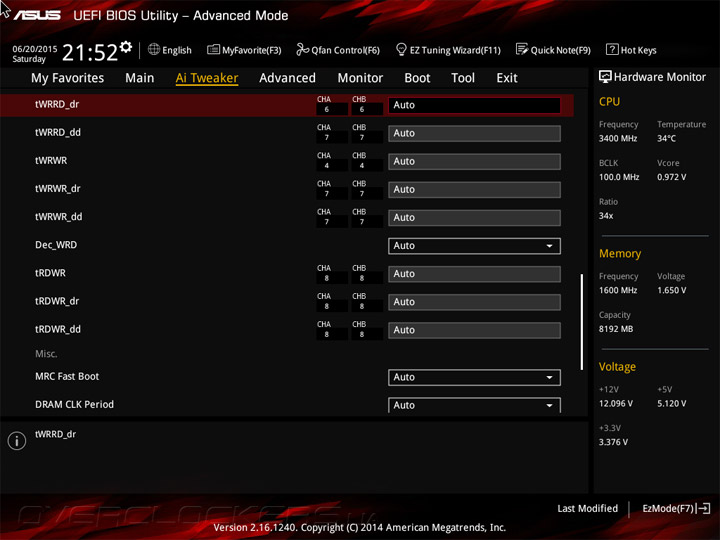The width and height of the screenshot is (720, 540).
Task: Select the tWRWR_dd row label
Action: click(59, 217)
